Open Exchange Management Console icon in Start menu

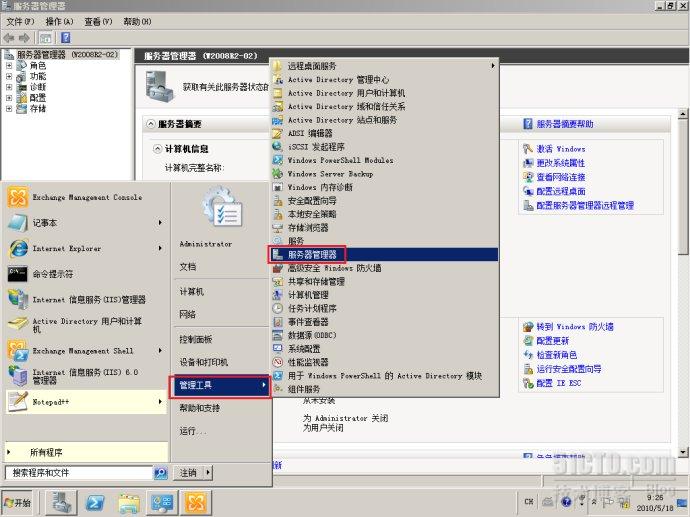pyautogui.click(x=18, y=197)
